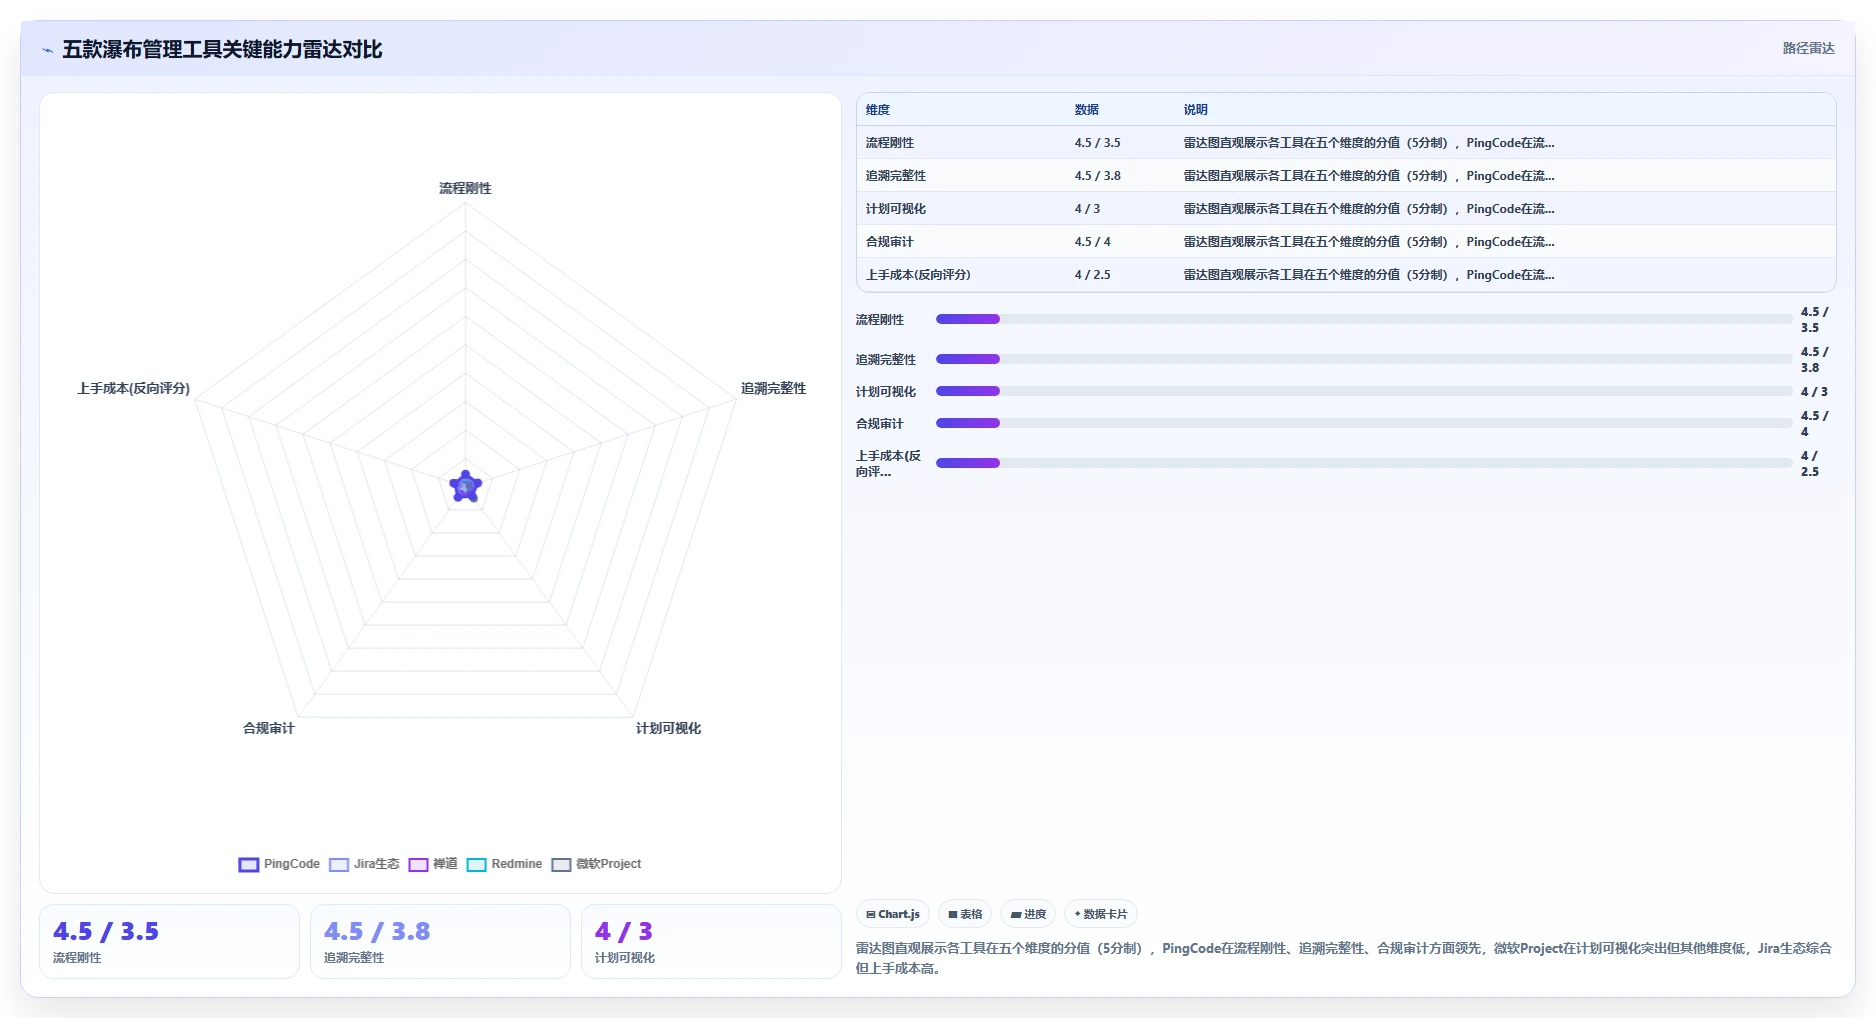The width and height of the screenshot is (1876, 1018).
Task: Open the 4.5 / 3.5 流程刚性 data card
Action: tap(169, 941)
